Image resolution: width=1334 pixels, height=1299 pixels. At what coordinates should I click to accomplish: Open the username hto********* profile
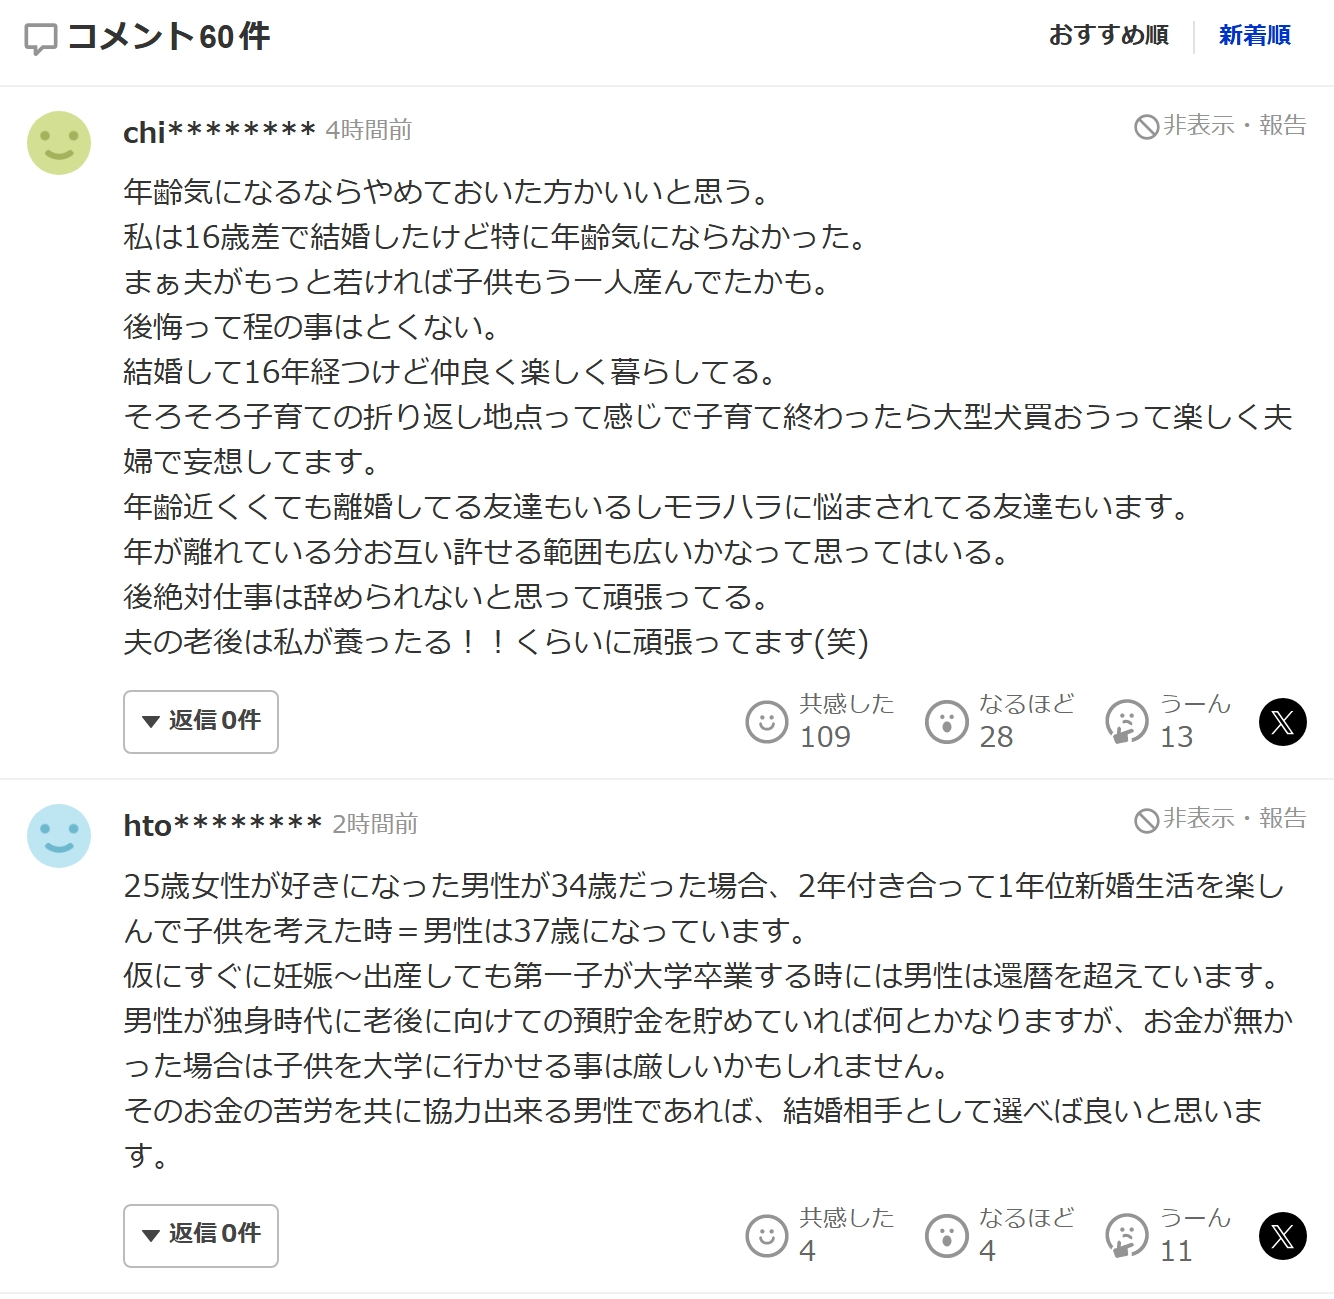[222, 825]
